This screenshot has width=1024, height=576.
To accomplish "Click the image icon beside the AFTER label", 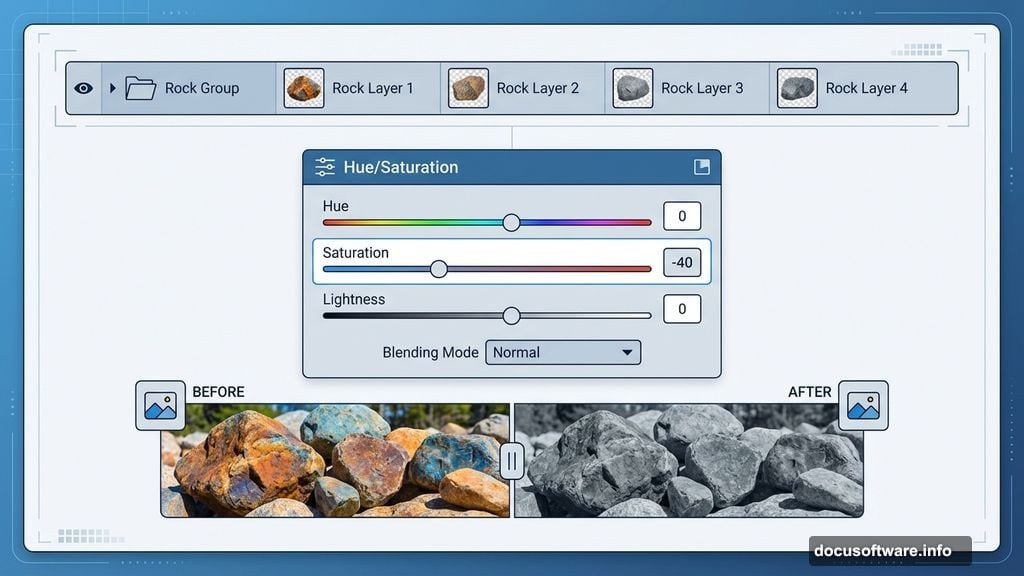I will pos(863,405).
